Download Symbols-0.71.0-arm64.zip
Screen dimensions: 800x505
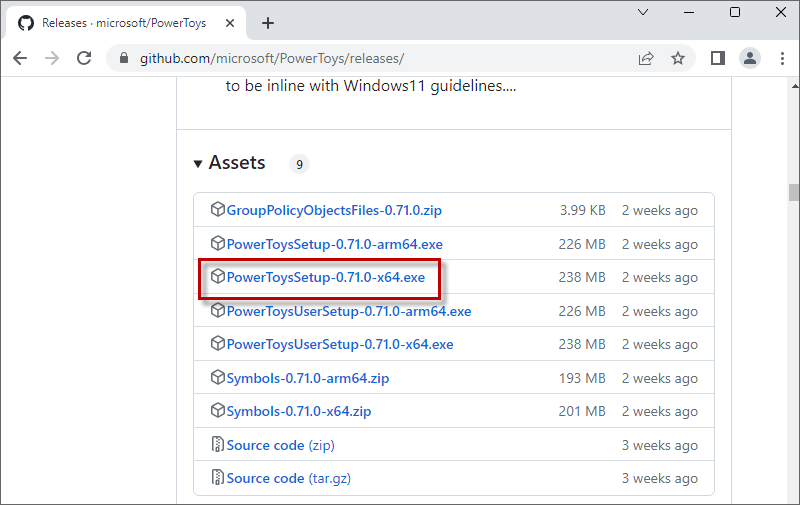(308, 378)
